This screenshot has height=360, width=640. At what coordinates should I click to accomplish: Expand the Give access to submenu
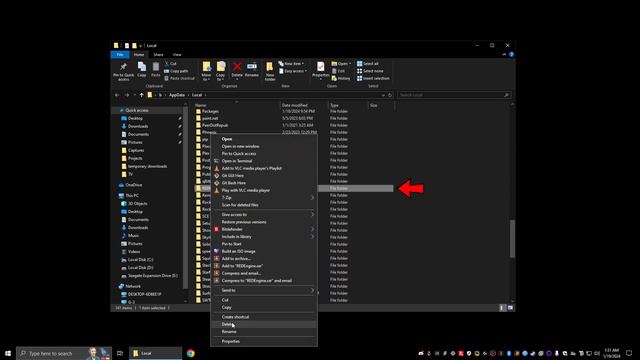(264, 215)
